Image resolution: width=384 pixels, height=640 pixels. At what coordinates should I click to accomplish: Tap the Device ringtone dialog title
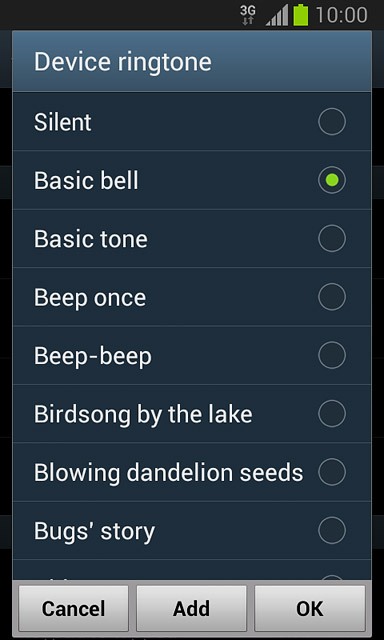point(122,62)
